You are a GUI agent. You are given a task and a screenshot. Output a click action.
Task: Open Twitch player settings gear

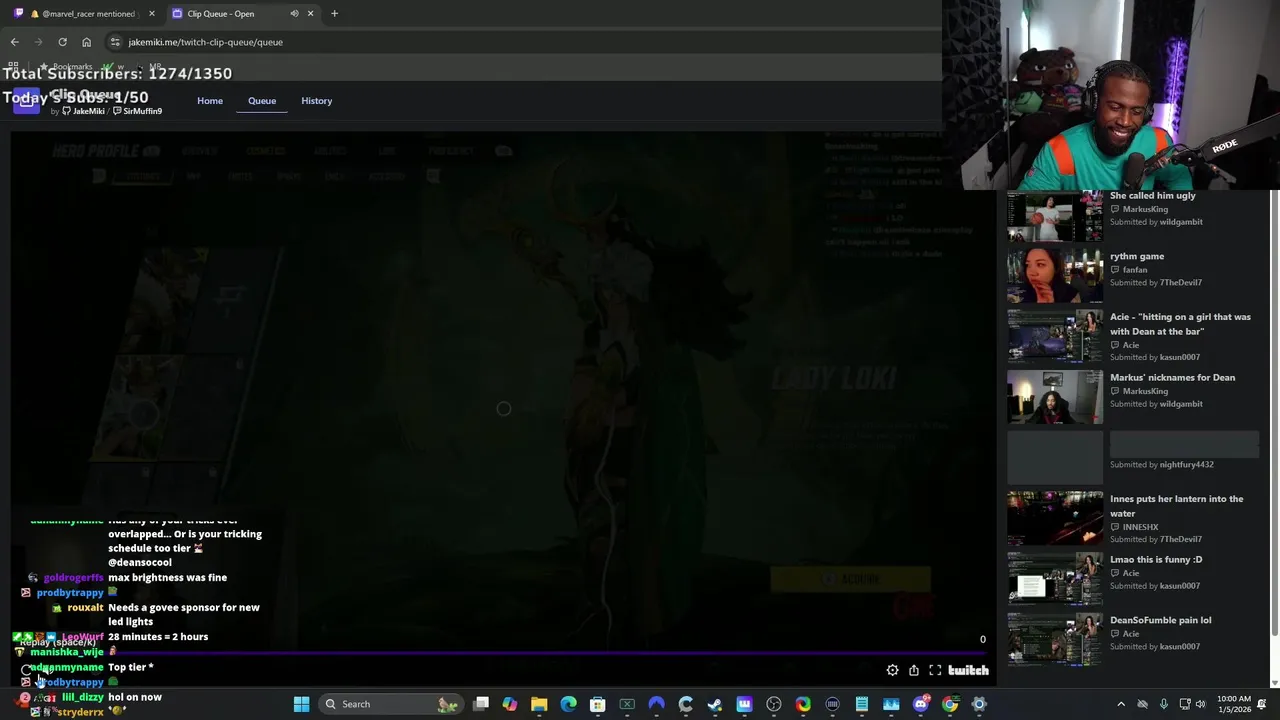tap(892, 671)
